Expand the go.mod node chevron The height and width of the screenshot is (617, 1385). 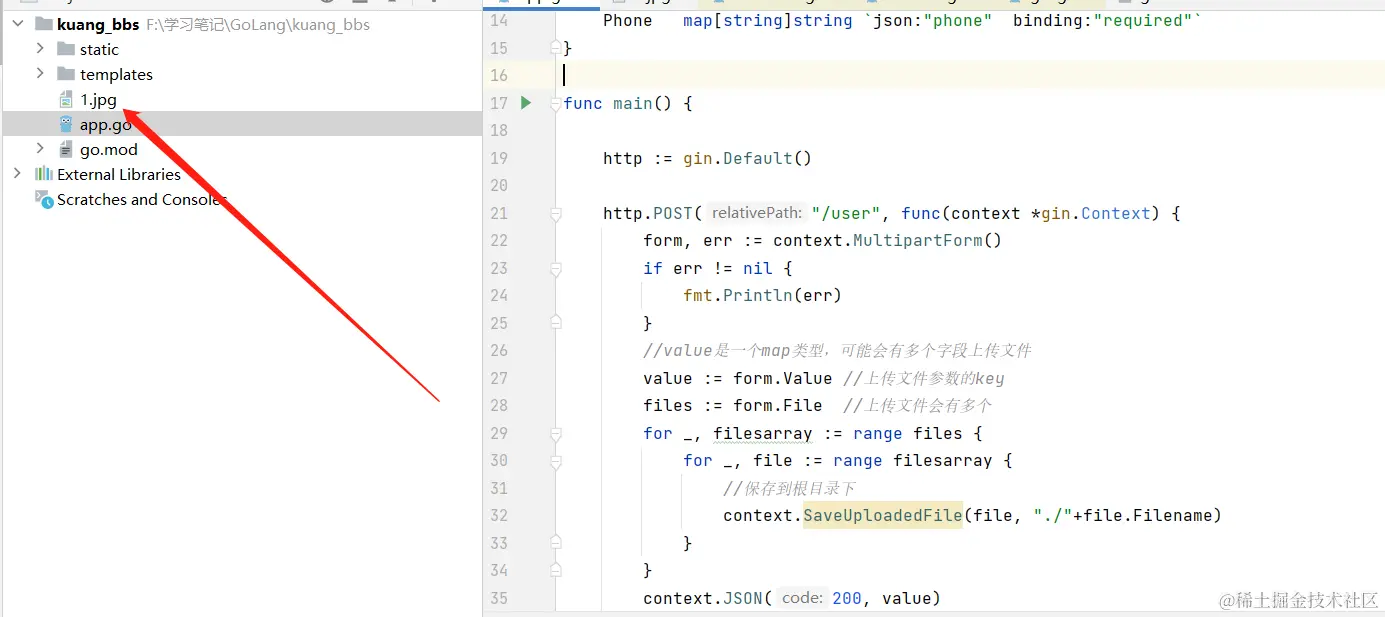click(x=40, y=148)
